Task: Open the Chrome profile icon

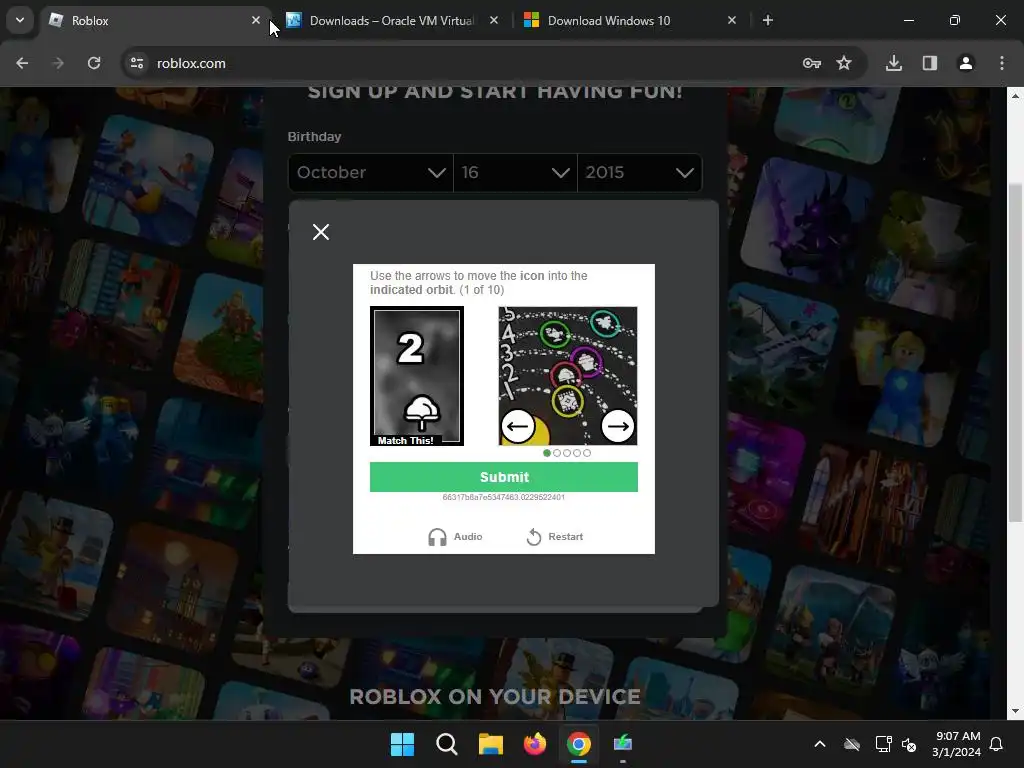Action: [966, 63]
